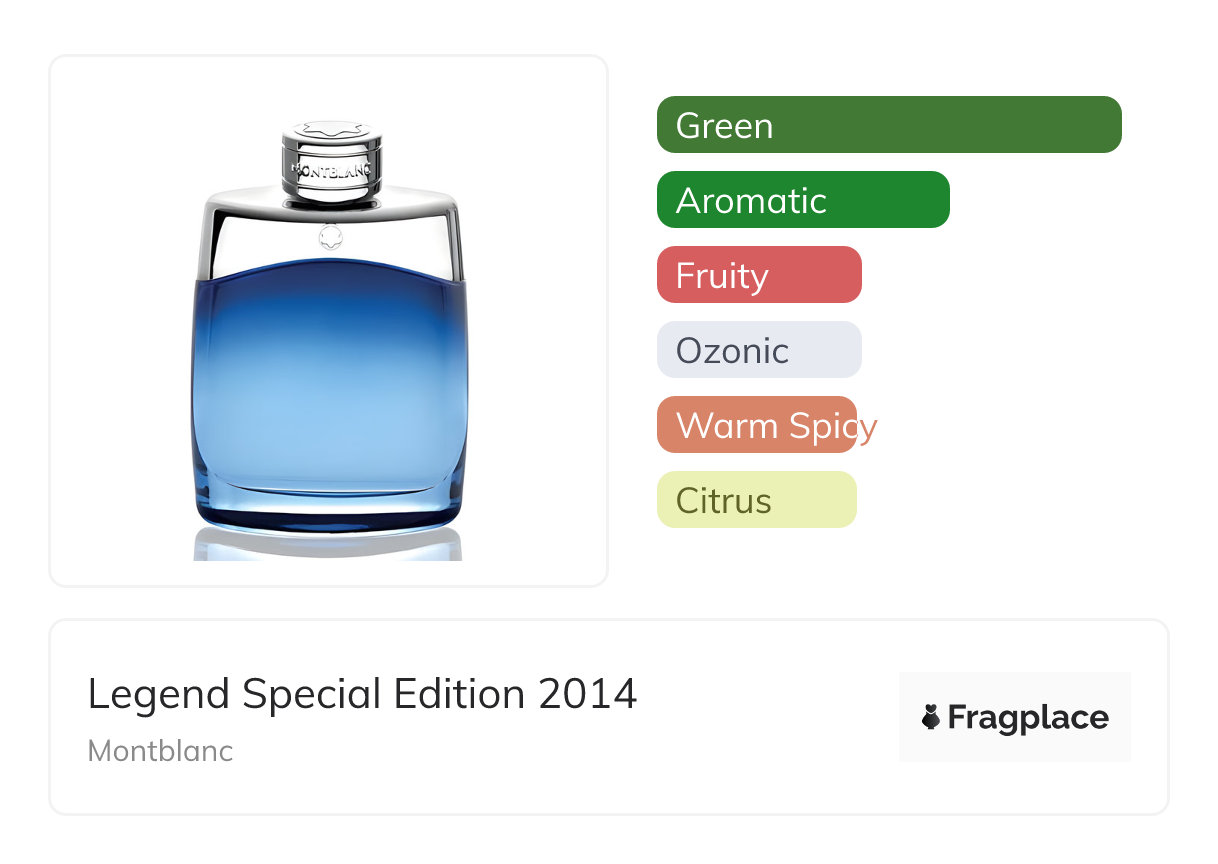Select the Aromatic accord bar

pos(802,200)
